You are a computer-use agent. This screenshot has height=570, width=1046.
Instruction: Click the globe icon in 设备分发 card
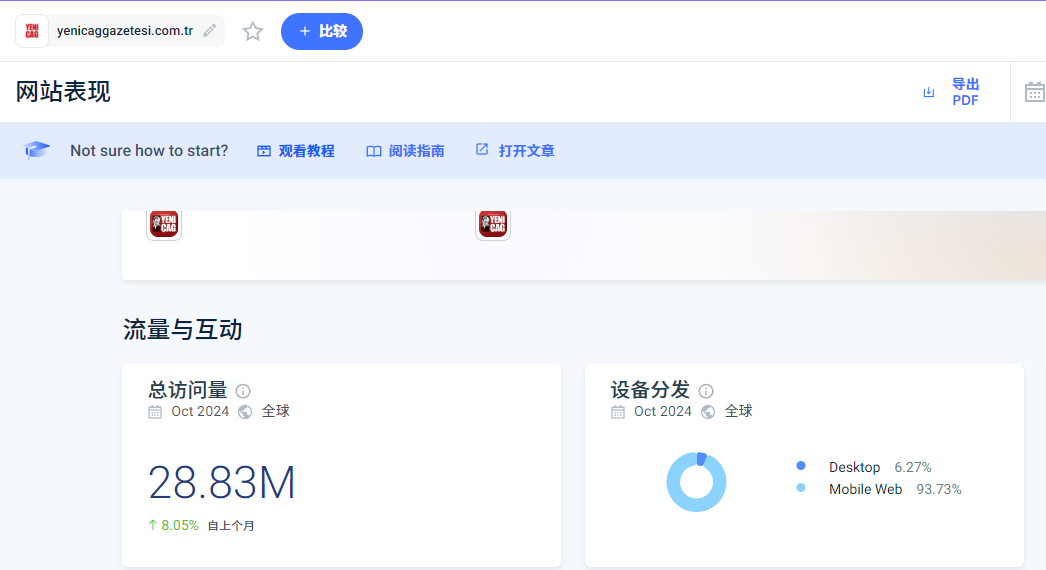708,412
